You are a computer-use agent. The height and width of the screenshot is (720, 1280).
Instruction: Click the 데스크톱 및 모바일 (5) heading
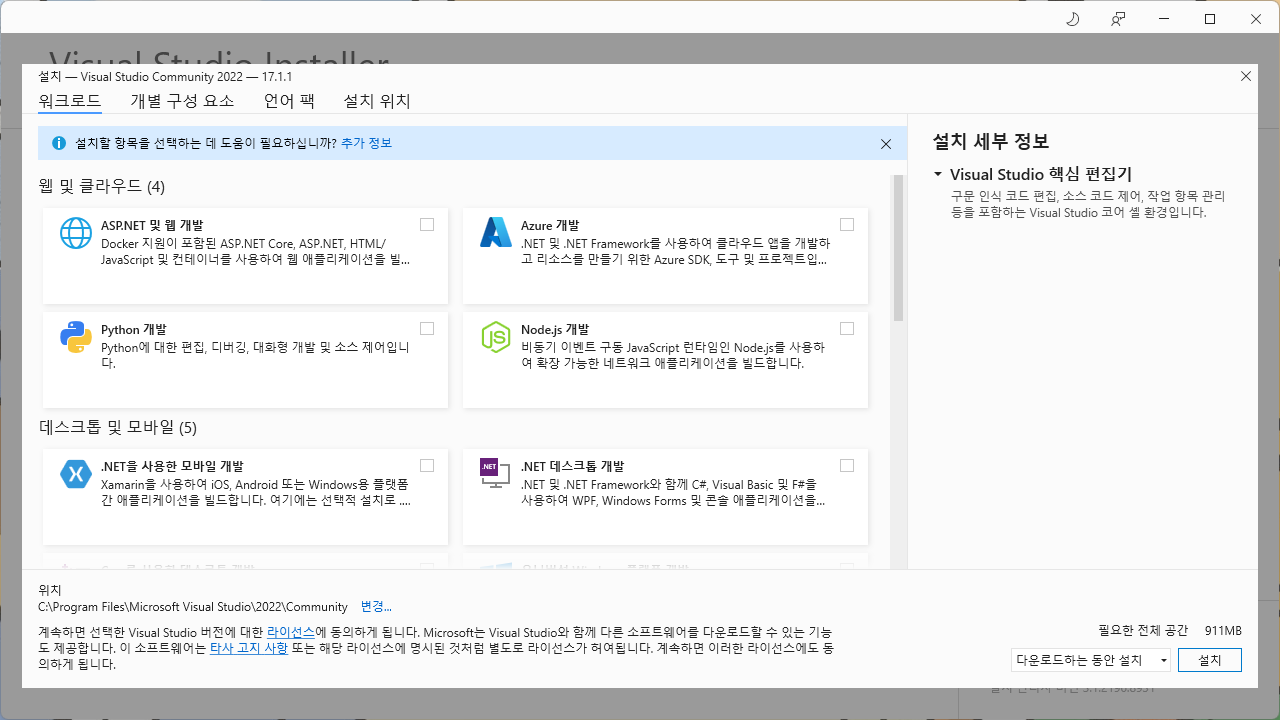118,428
